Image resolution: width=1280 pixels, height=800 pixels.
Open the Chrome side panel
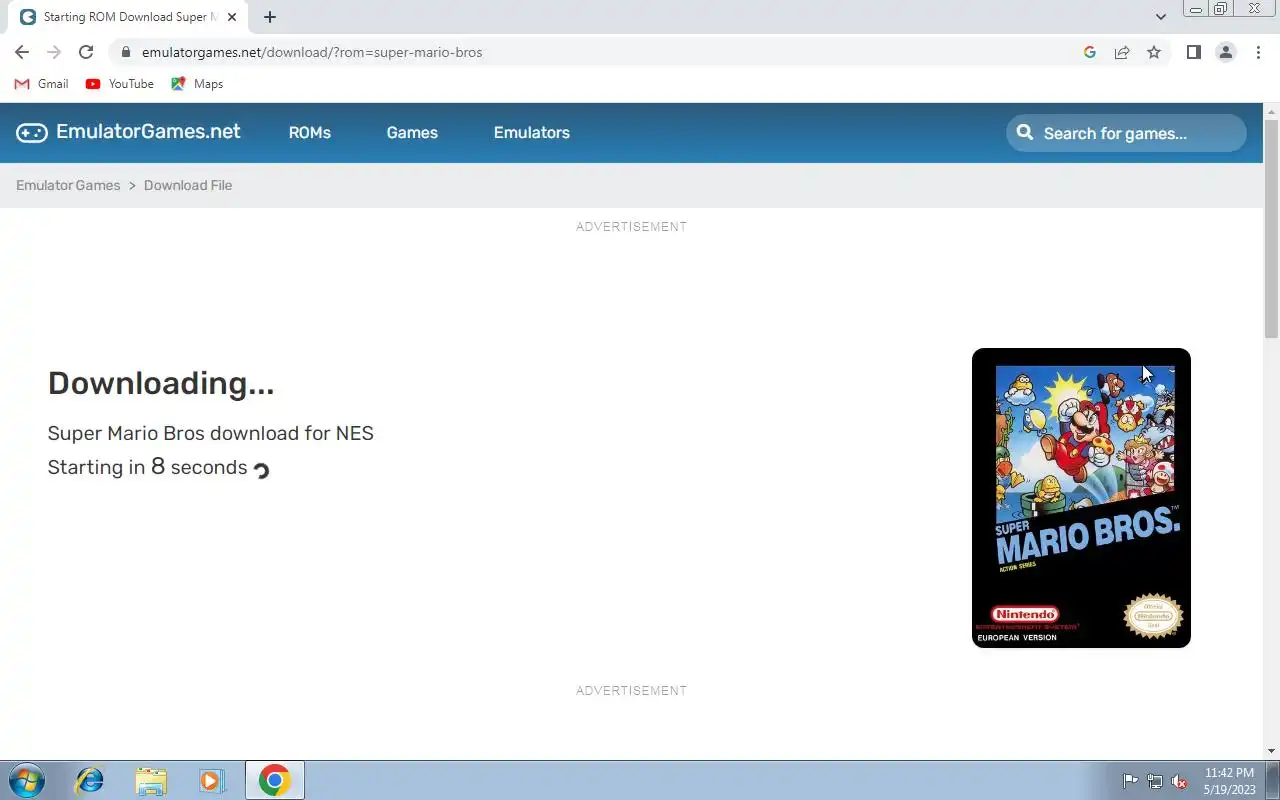point(1193,52)
